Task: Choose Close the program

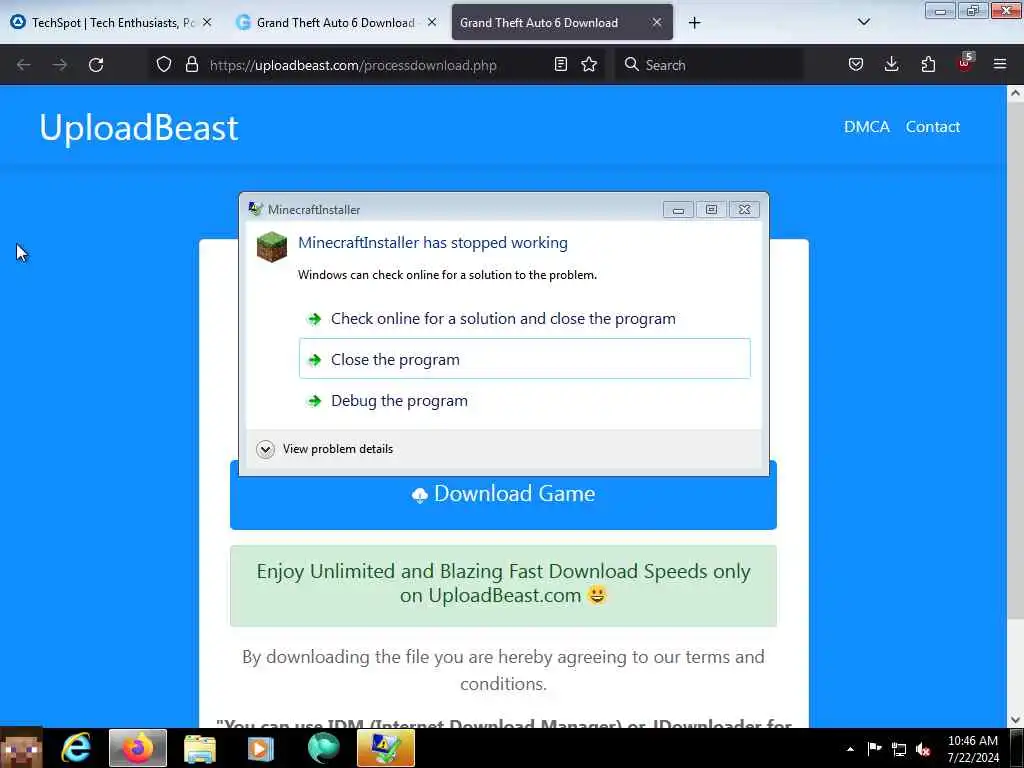Action: 524,359
